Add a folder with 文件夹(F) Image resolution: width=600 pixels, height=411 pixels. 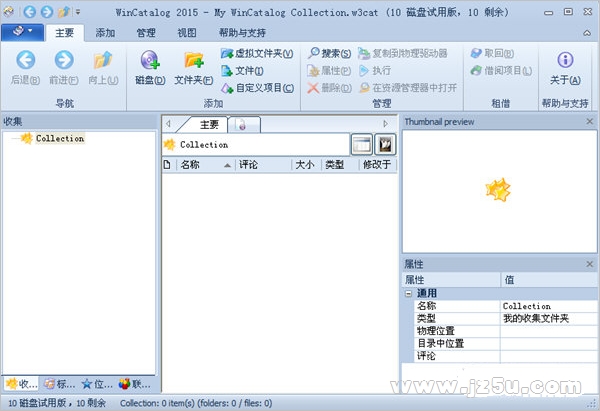194,68
